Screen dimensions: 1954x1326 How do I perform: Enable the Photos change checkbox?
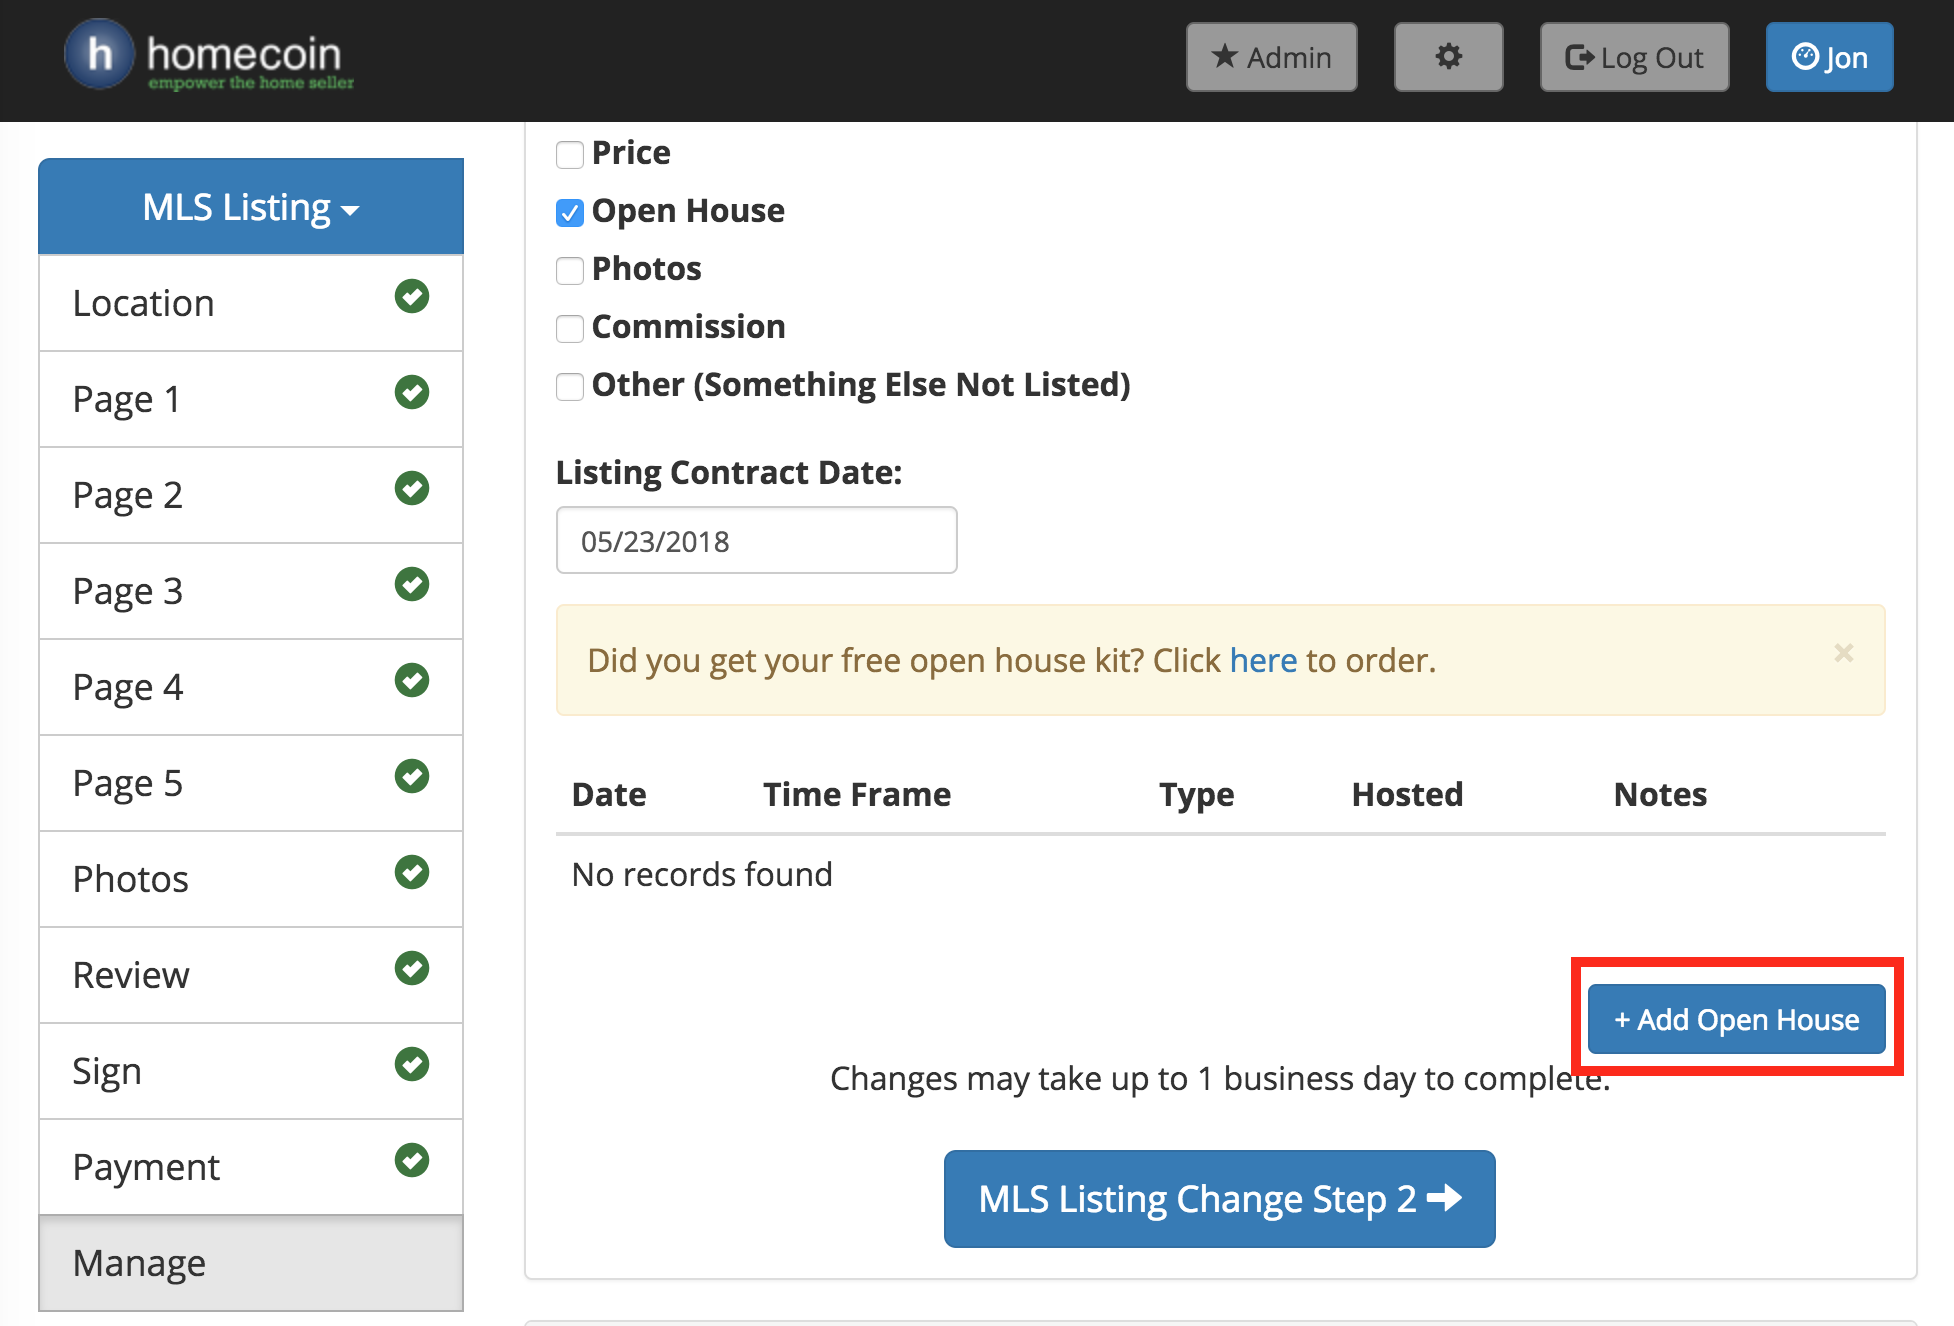(x=570, y=271)
